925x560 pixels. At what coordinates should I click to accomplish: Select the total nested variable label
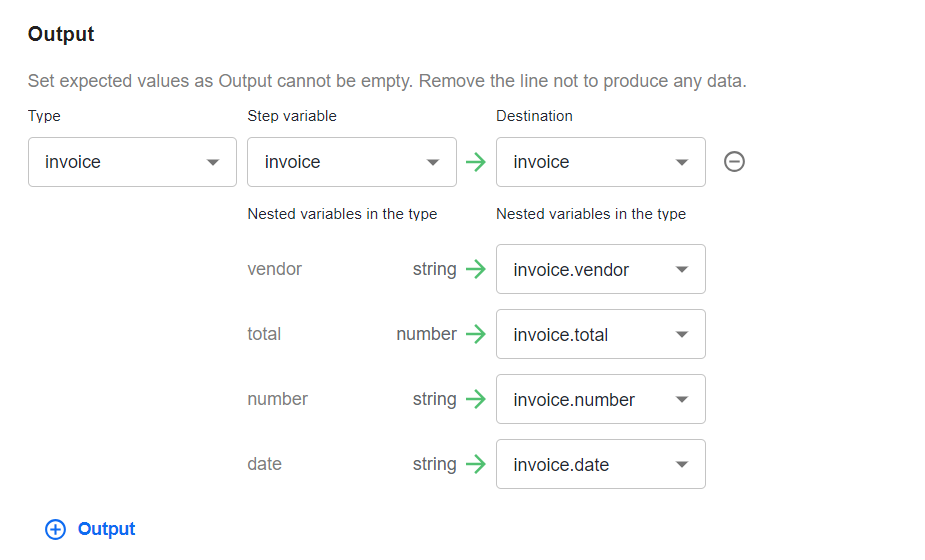click(x=264, y=334)
